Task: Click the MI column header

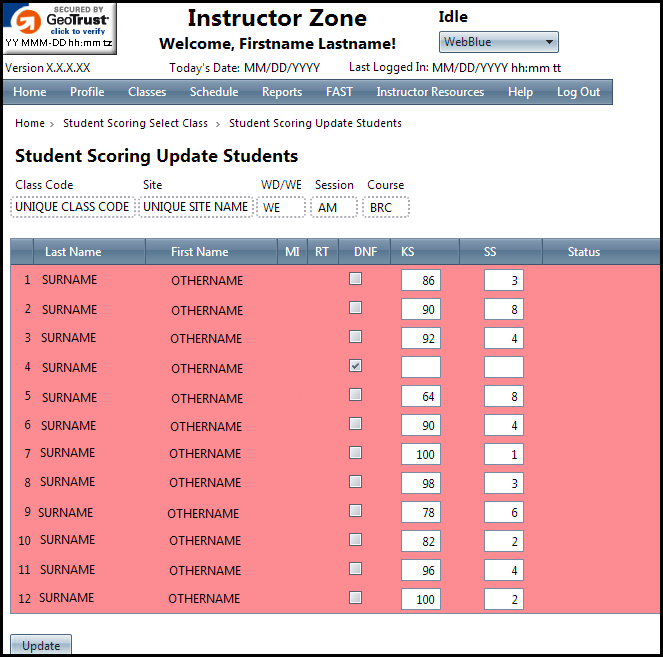Action: pyautogui.click(x=292, y=252)
